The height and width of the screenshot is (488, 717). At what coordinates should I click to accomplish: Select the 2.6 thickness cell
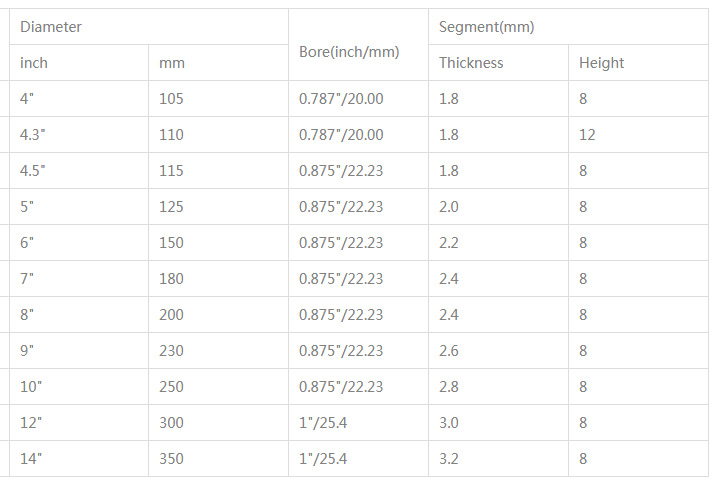tap(449, 351)
